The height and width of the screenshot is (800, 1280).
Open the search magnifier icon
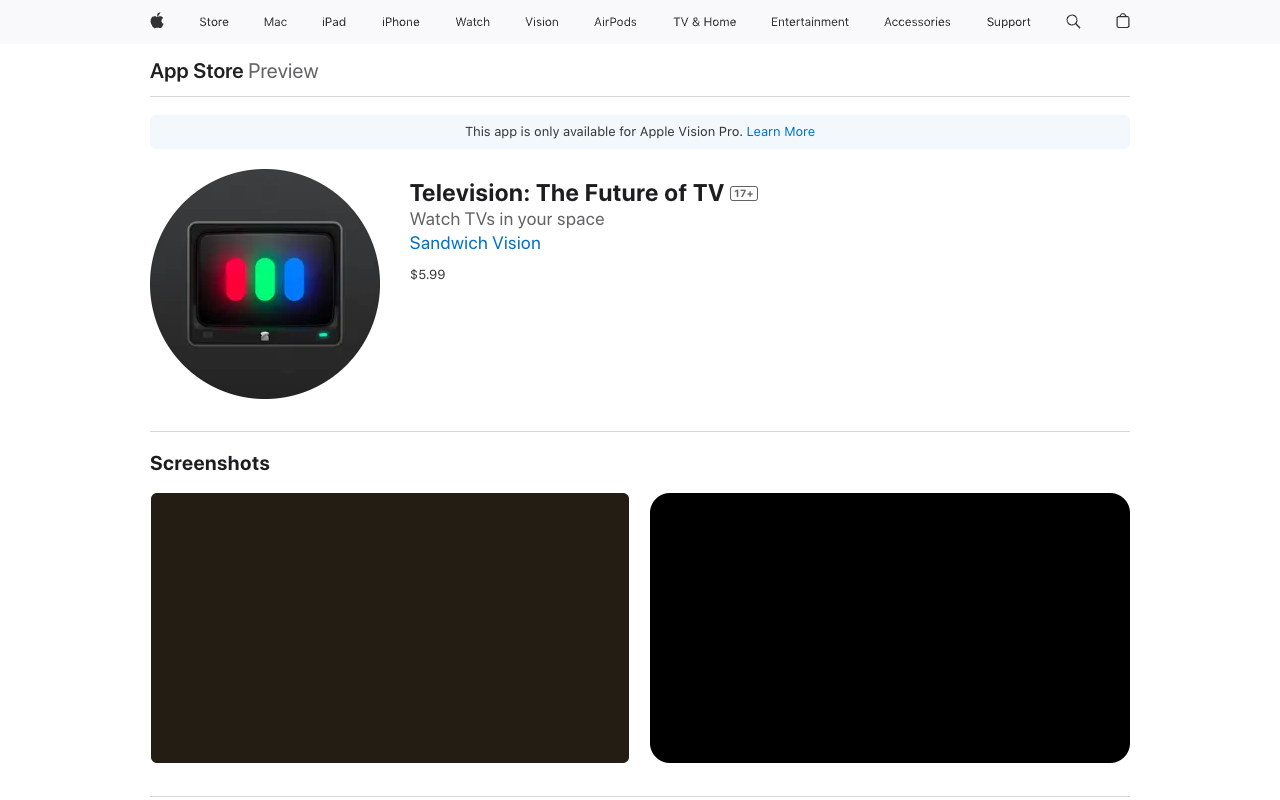coord(1073,21)
